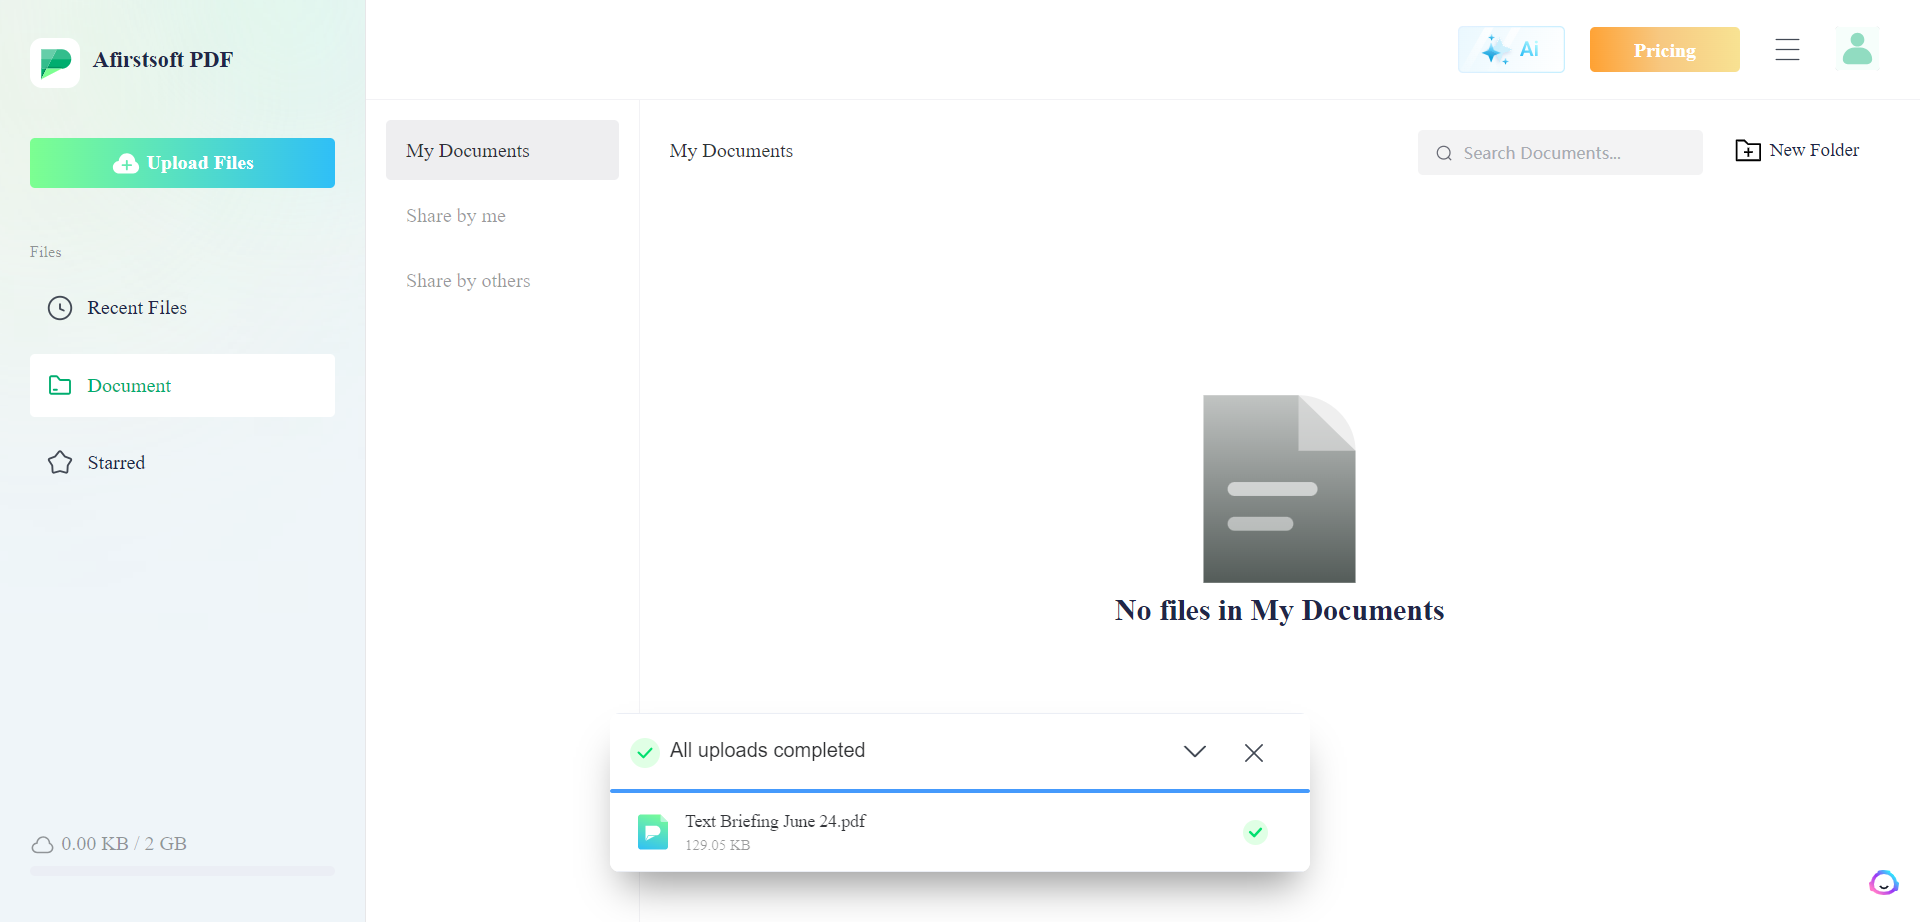Click the Text Briefing June 24.pdf file icon

click(652, 832)
